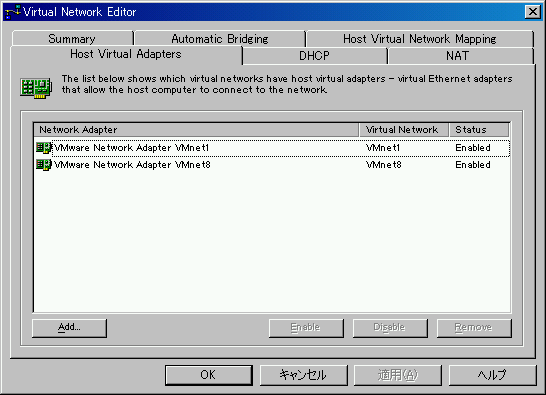The image size is (546, 395).
Task: Click the network card icon beside description
Action: (36, 87)
